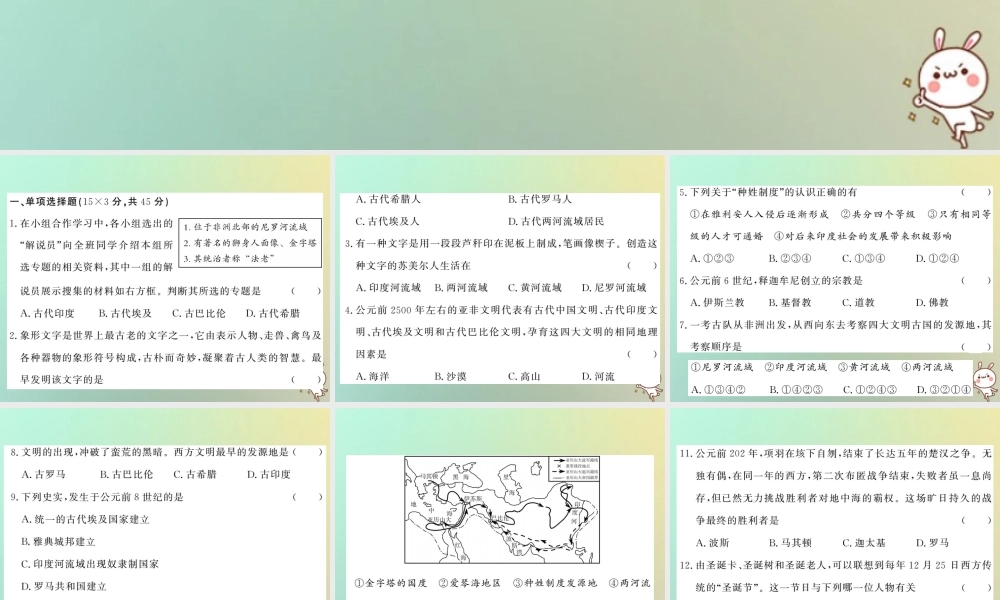Screen dimensions: 1000x600
Task: Click D. 罗马共和国建立
Action: tap(63, 587)
